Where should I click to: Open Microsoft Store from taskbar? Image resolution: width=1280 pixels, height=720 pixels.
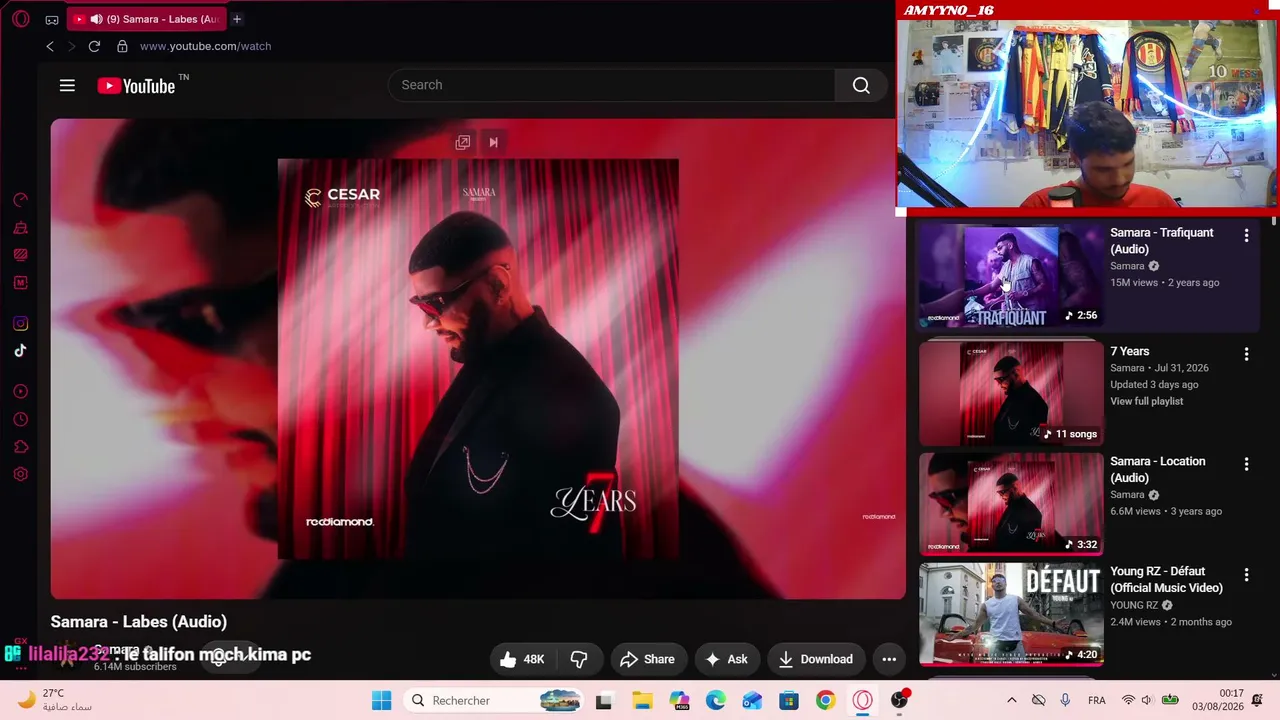pyautogui.click(x=789, y=700)
